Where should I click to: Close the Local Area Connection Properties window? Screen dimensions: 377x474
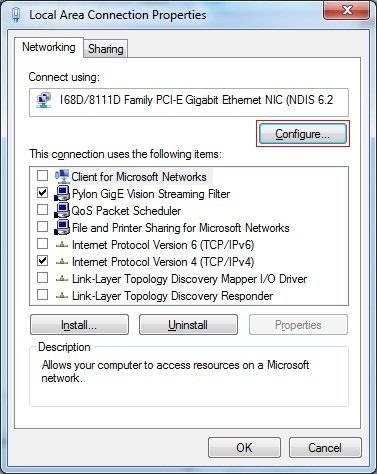click(347, 10)
